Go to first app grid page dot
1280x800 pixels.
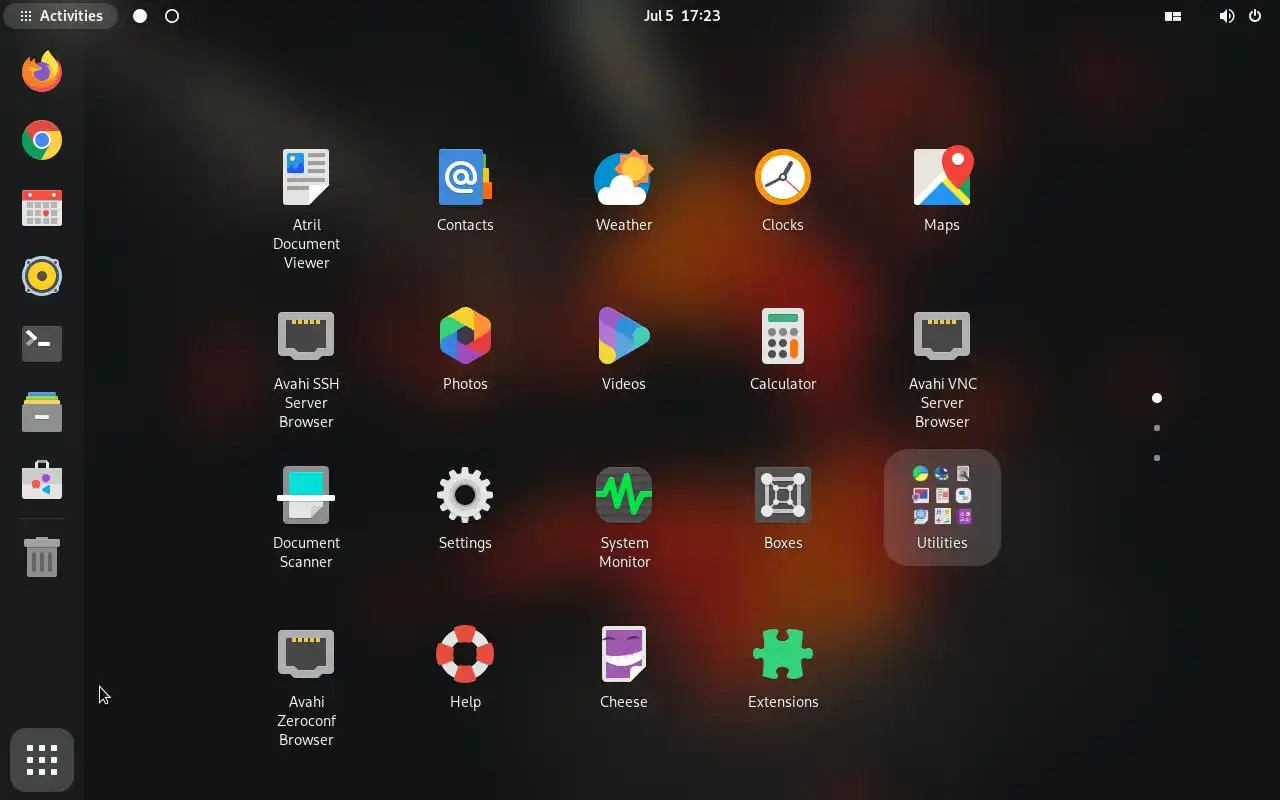pyautogui.click(x=1157, y=398)
